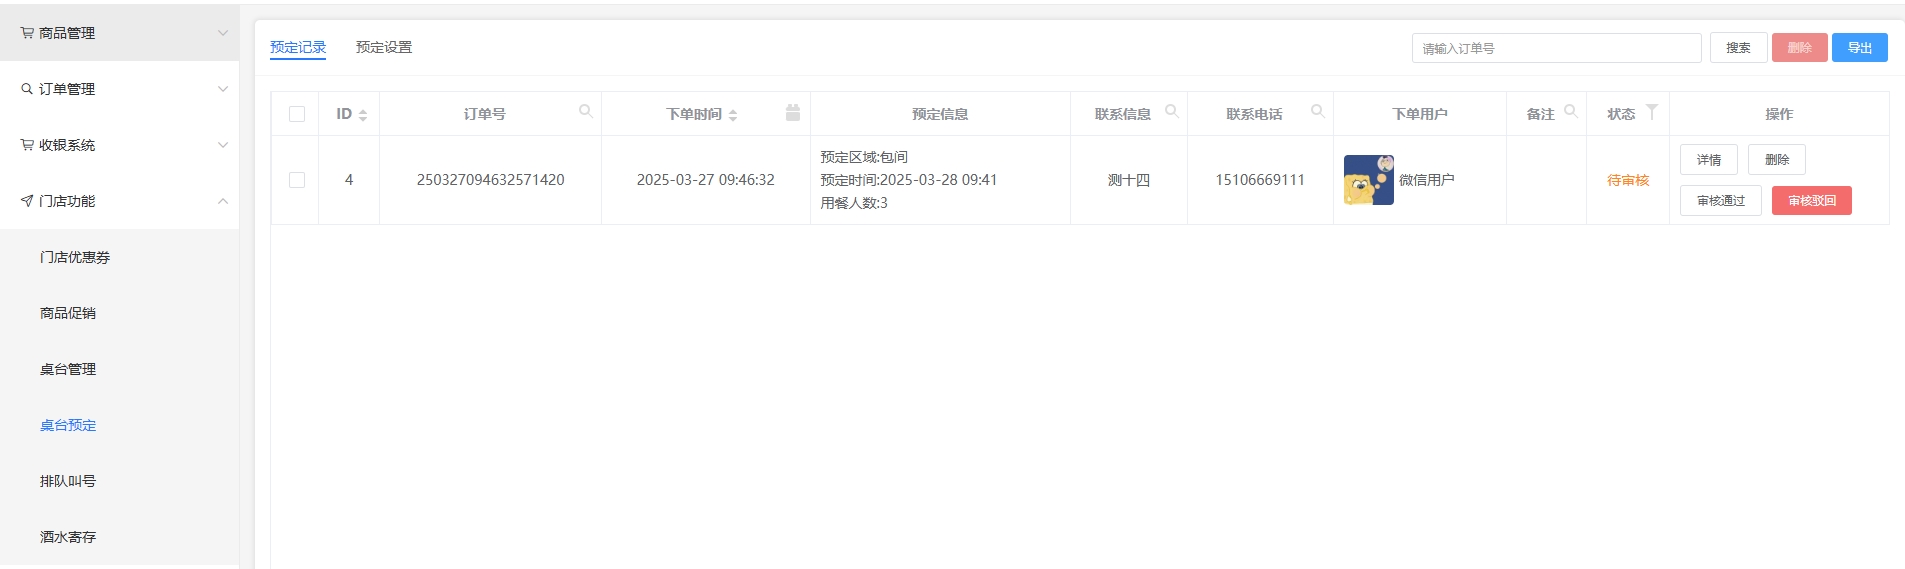Expand the 商品管理 sidebar menu

point(120,33)
